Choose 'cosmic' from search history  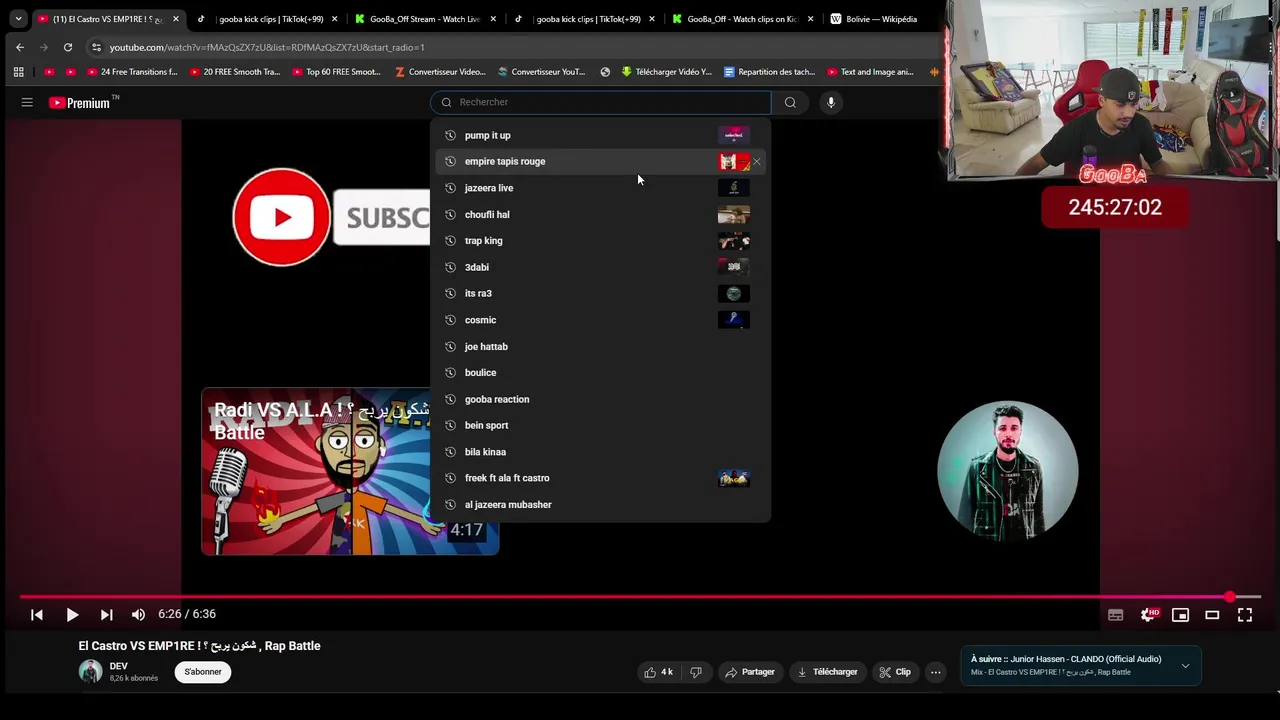pos(601,320)
